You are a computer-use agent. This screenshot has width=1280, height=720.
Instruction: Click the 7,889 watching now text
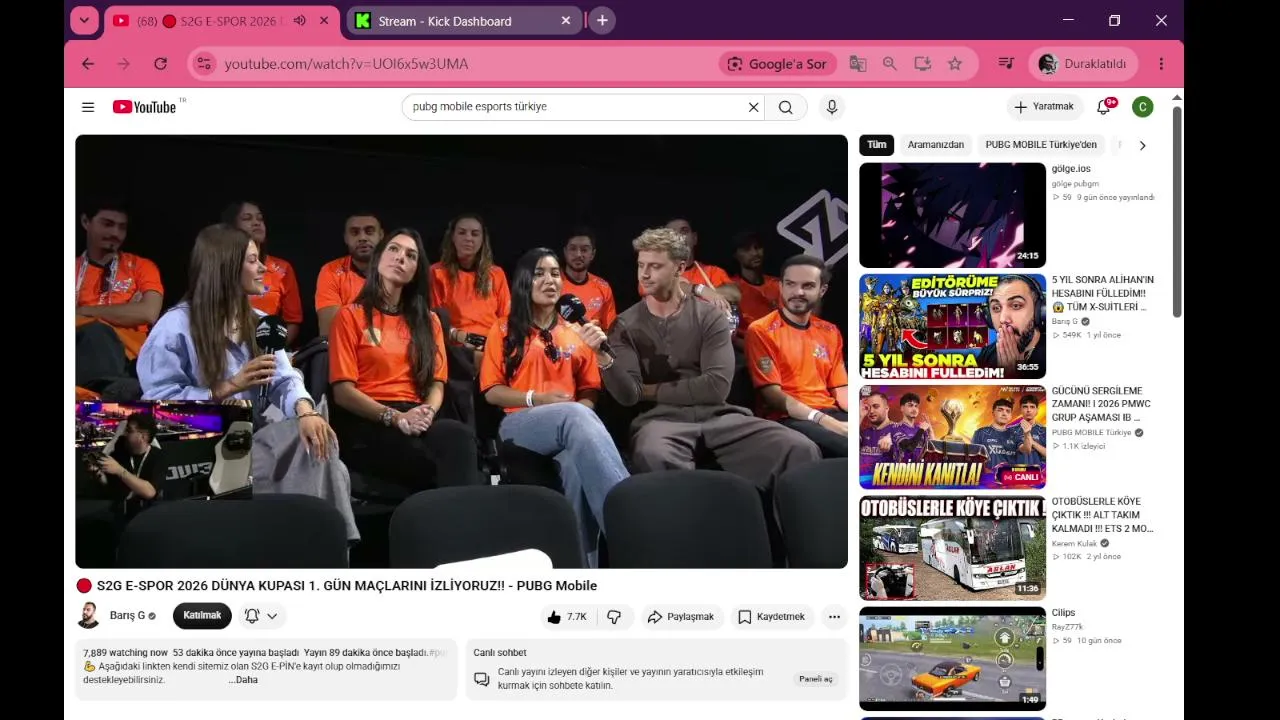point(125,653)
